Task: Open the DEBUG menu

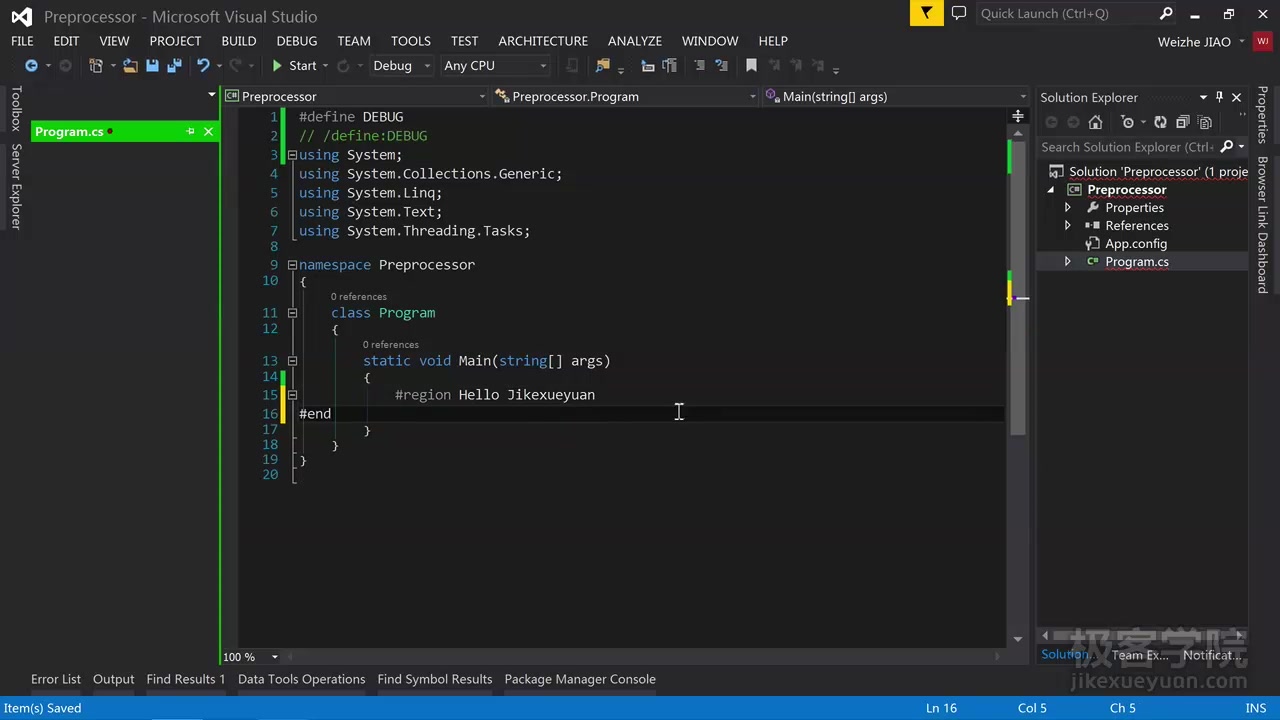Action: 297,41
